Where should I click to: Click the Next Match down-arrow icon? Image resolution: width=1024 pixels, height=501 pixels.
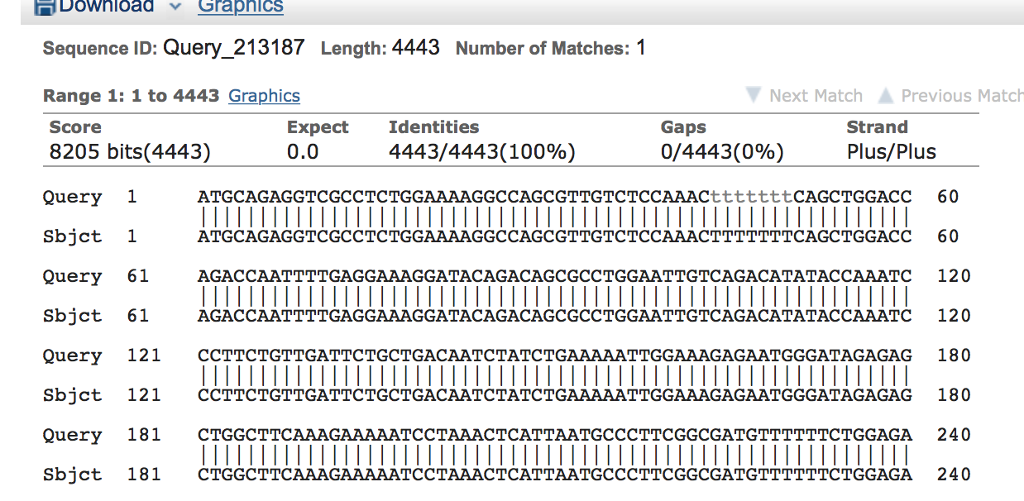pyautogui.click(x=754, y=96)
